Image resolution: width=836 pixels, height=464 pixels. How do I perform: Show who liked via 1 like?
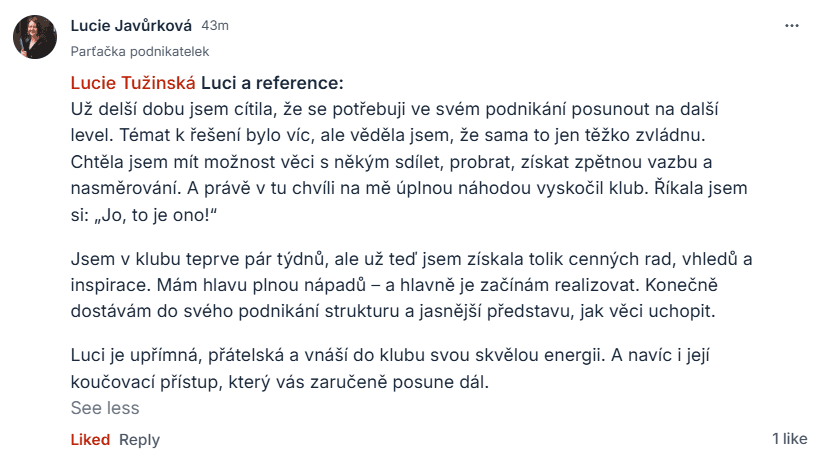tap(789, 439)
